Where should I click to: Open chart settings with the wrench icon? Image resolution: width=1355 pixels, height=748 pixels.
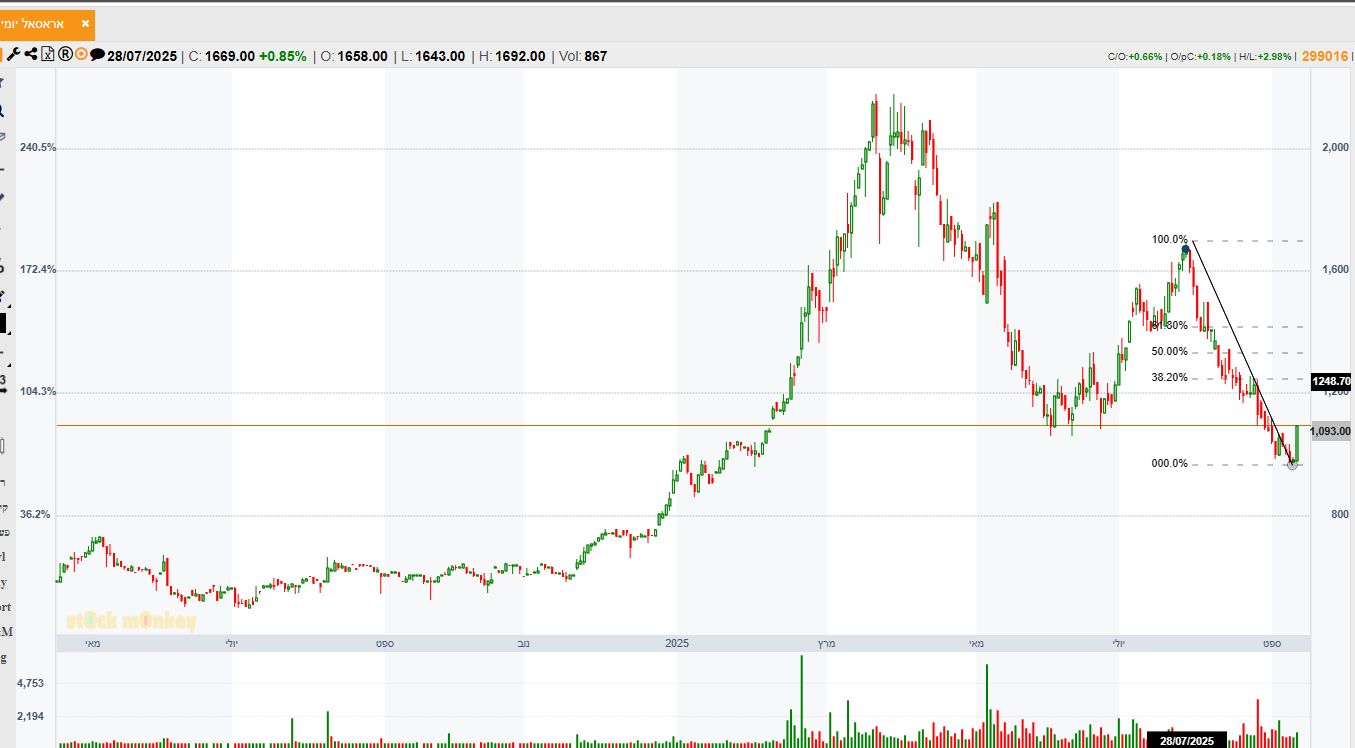[14, 55]
